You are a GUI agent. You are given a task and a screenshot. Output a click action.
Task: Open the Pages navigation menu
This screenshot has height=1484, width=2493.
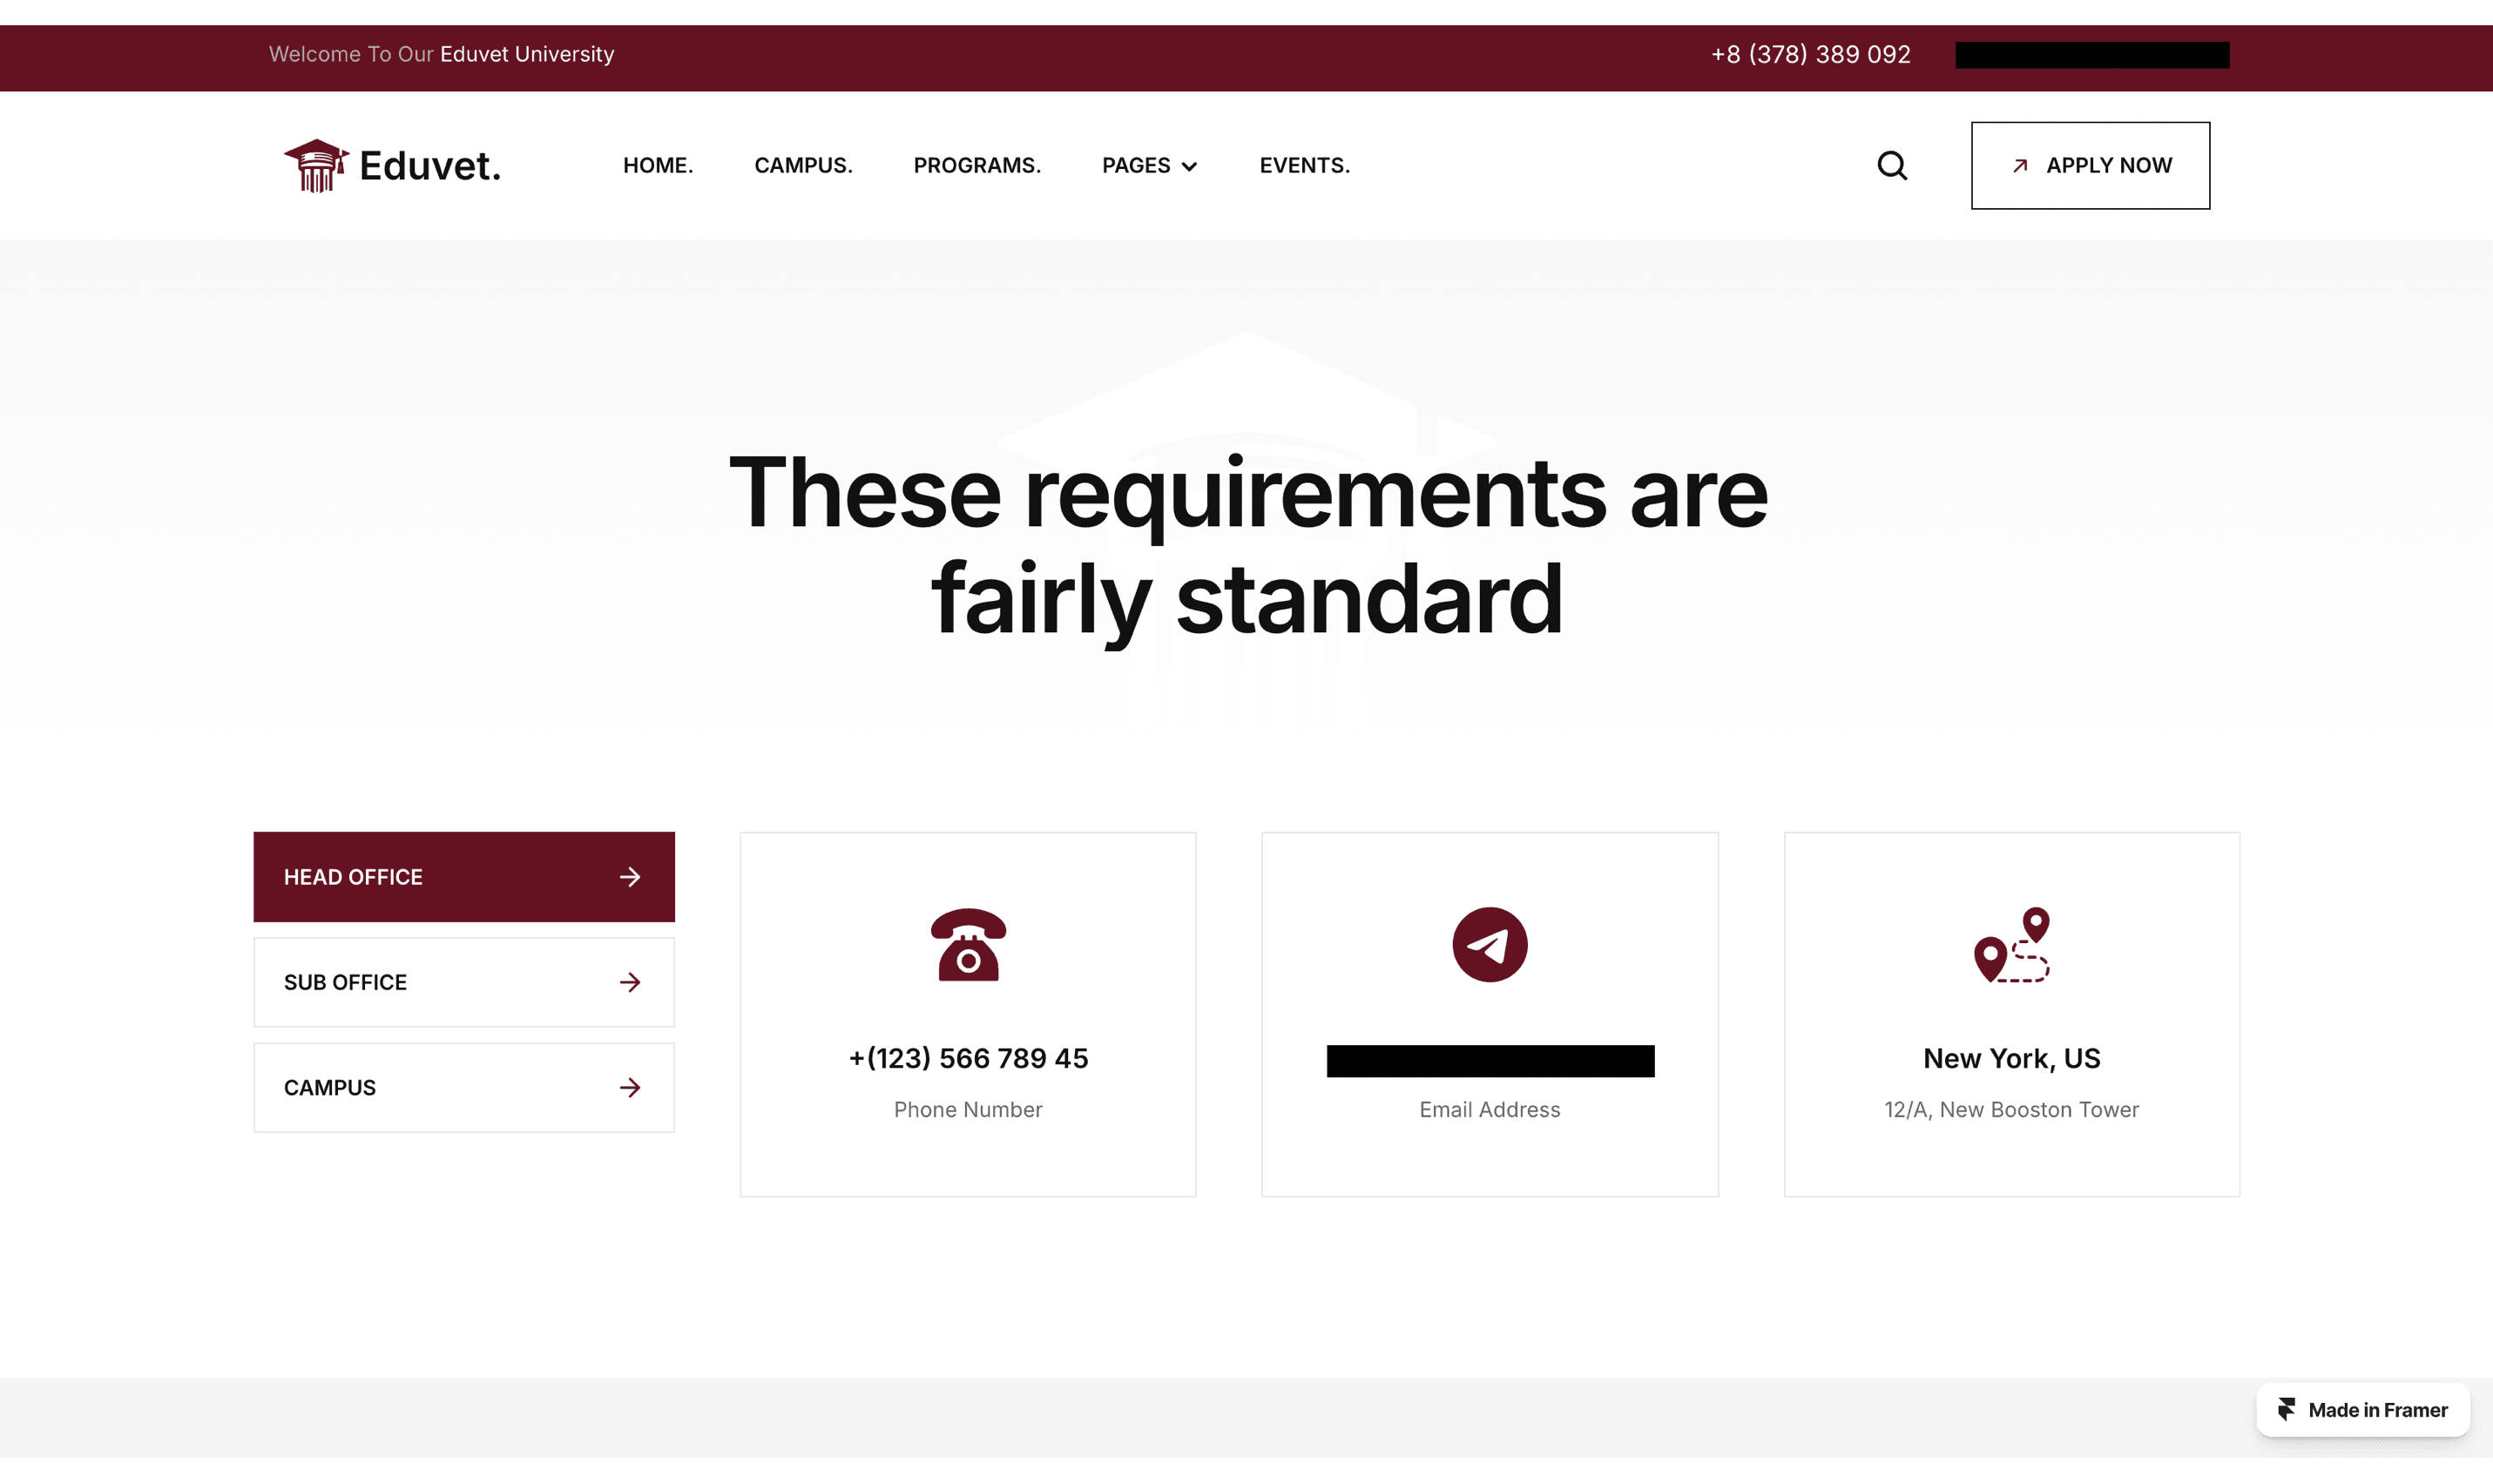1136,165
